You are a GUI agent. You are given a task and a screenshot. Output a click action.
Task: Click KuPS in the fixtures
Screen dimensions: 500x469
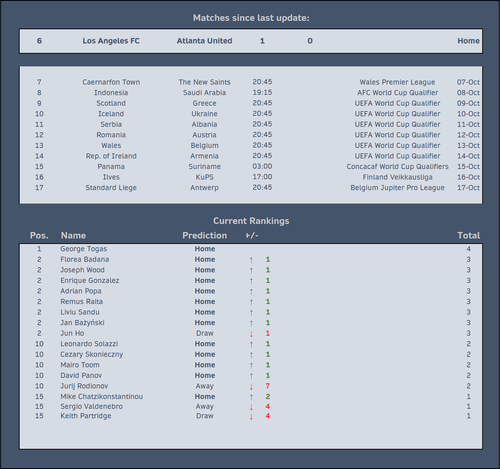coord(204,177)
